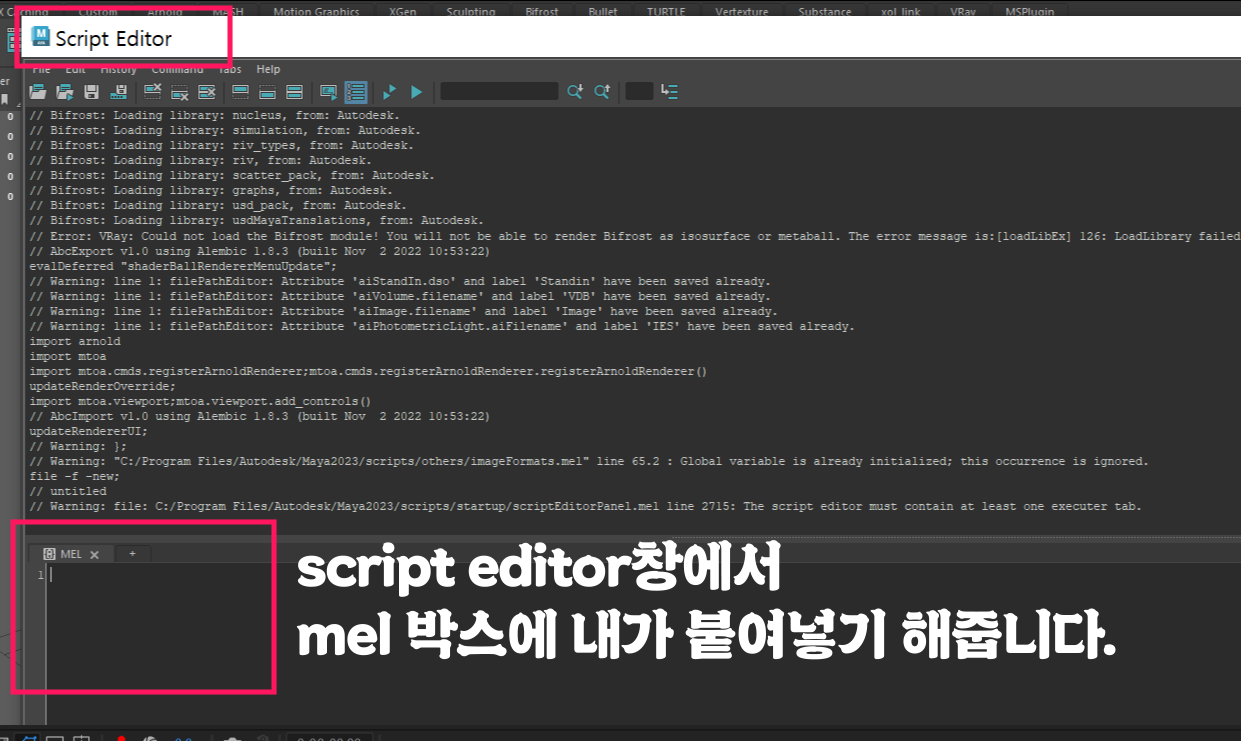Clear the history output
The height and width of the screenshot is (741, 1241).
[153, 92]
